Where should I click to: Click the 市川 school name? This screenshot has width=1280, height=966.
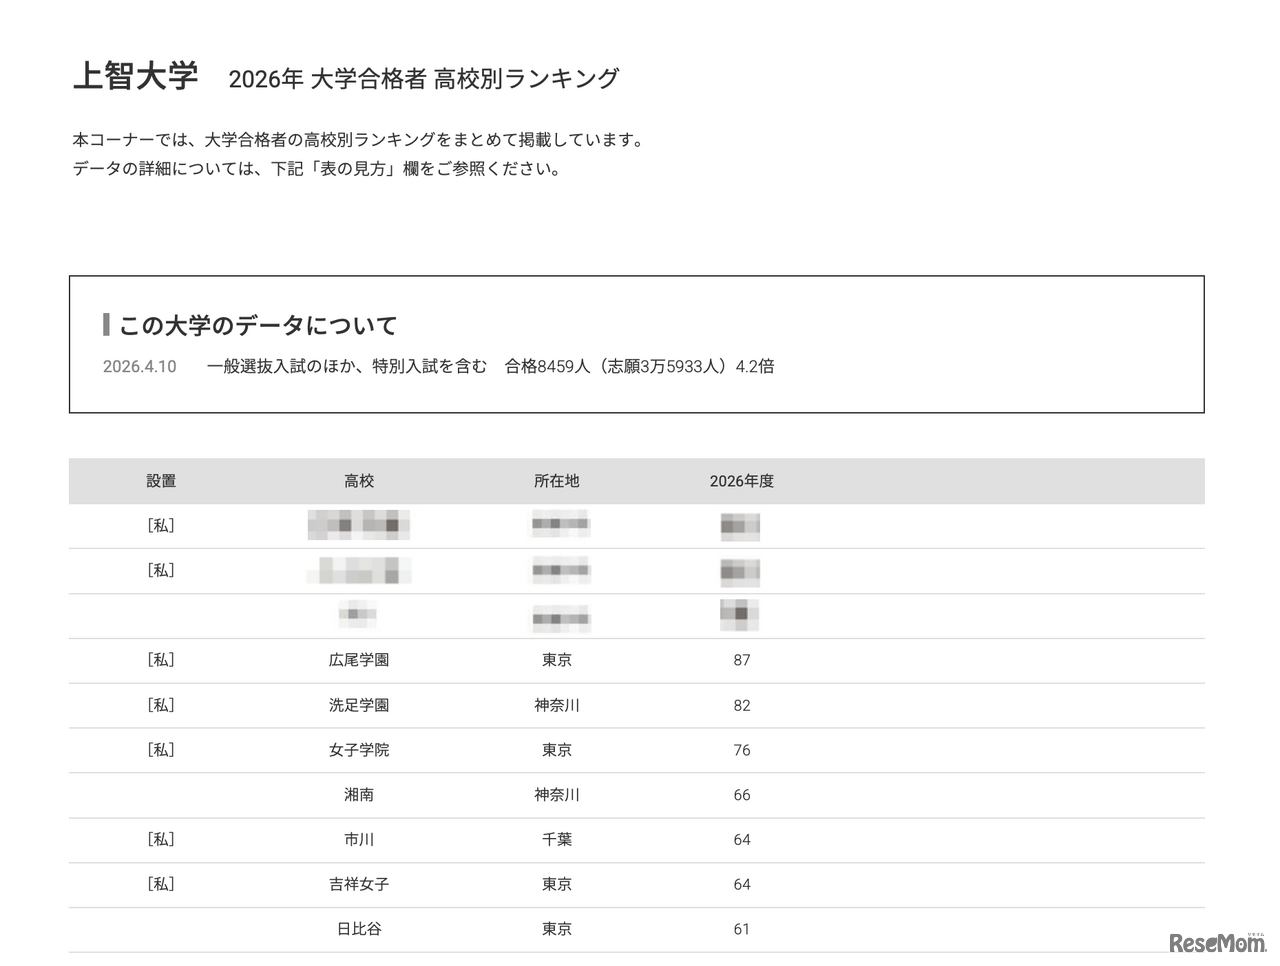click(x=360, y=840)
